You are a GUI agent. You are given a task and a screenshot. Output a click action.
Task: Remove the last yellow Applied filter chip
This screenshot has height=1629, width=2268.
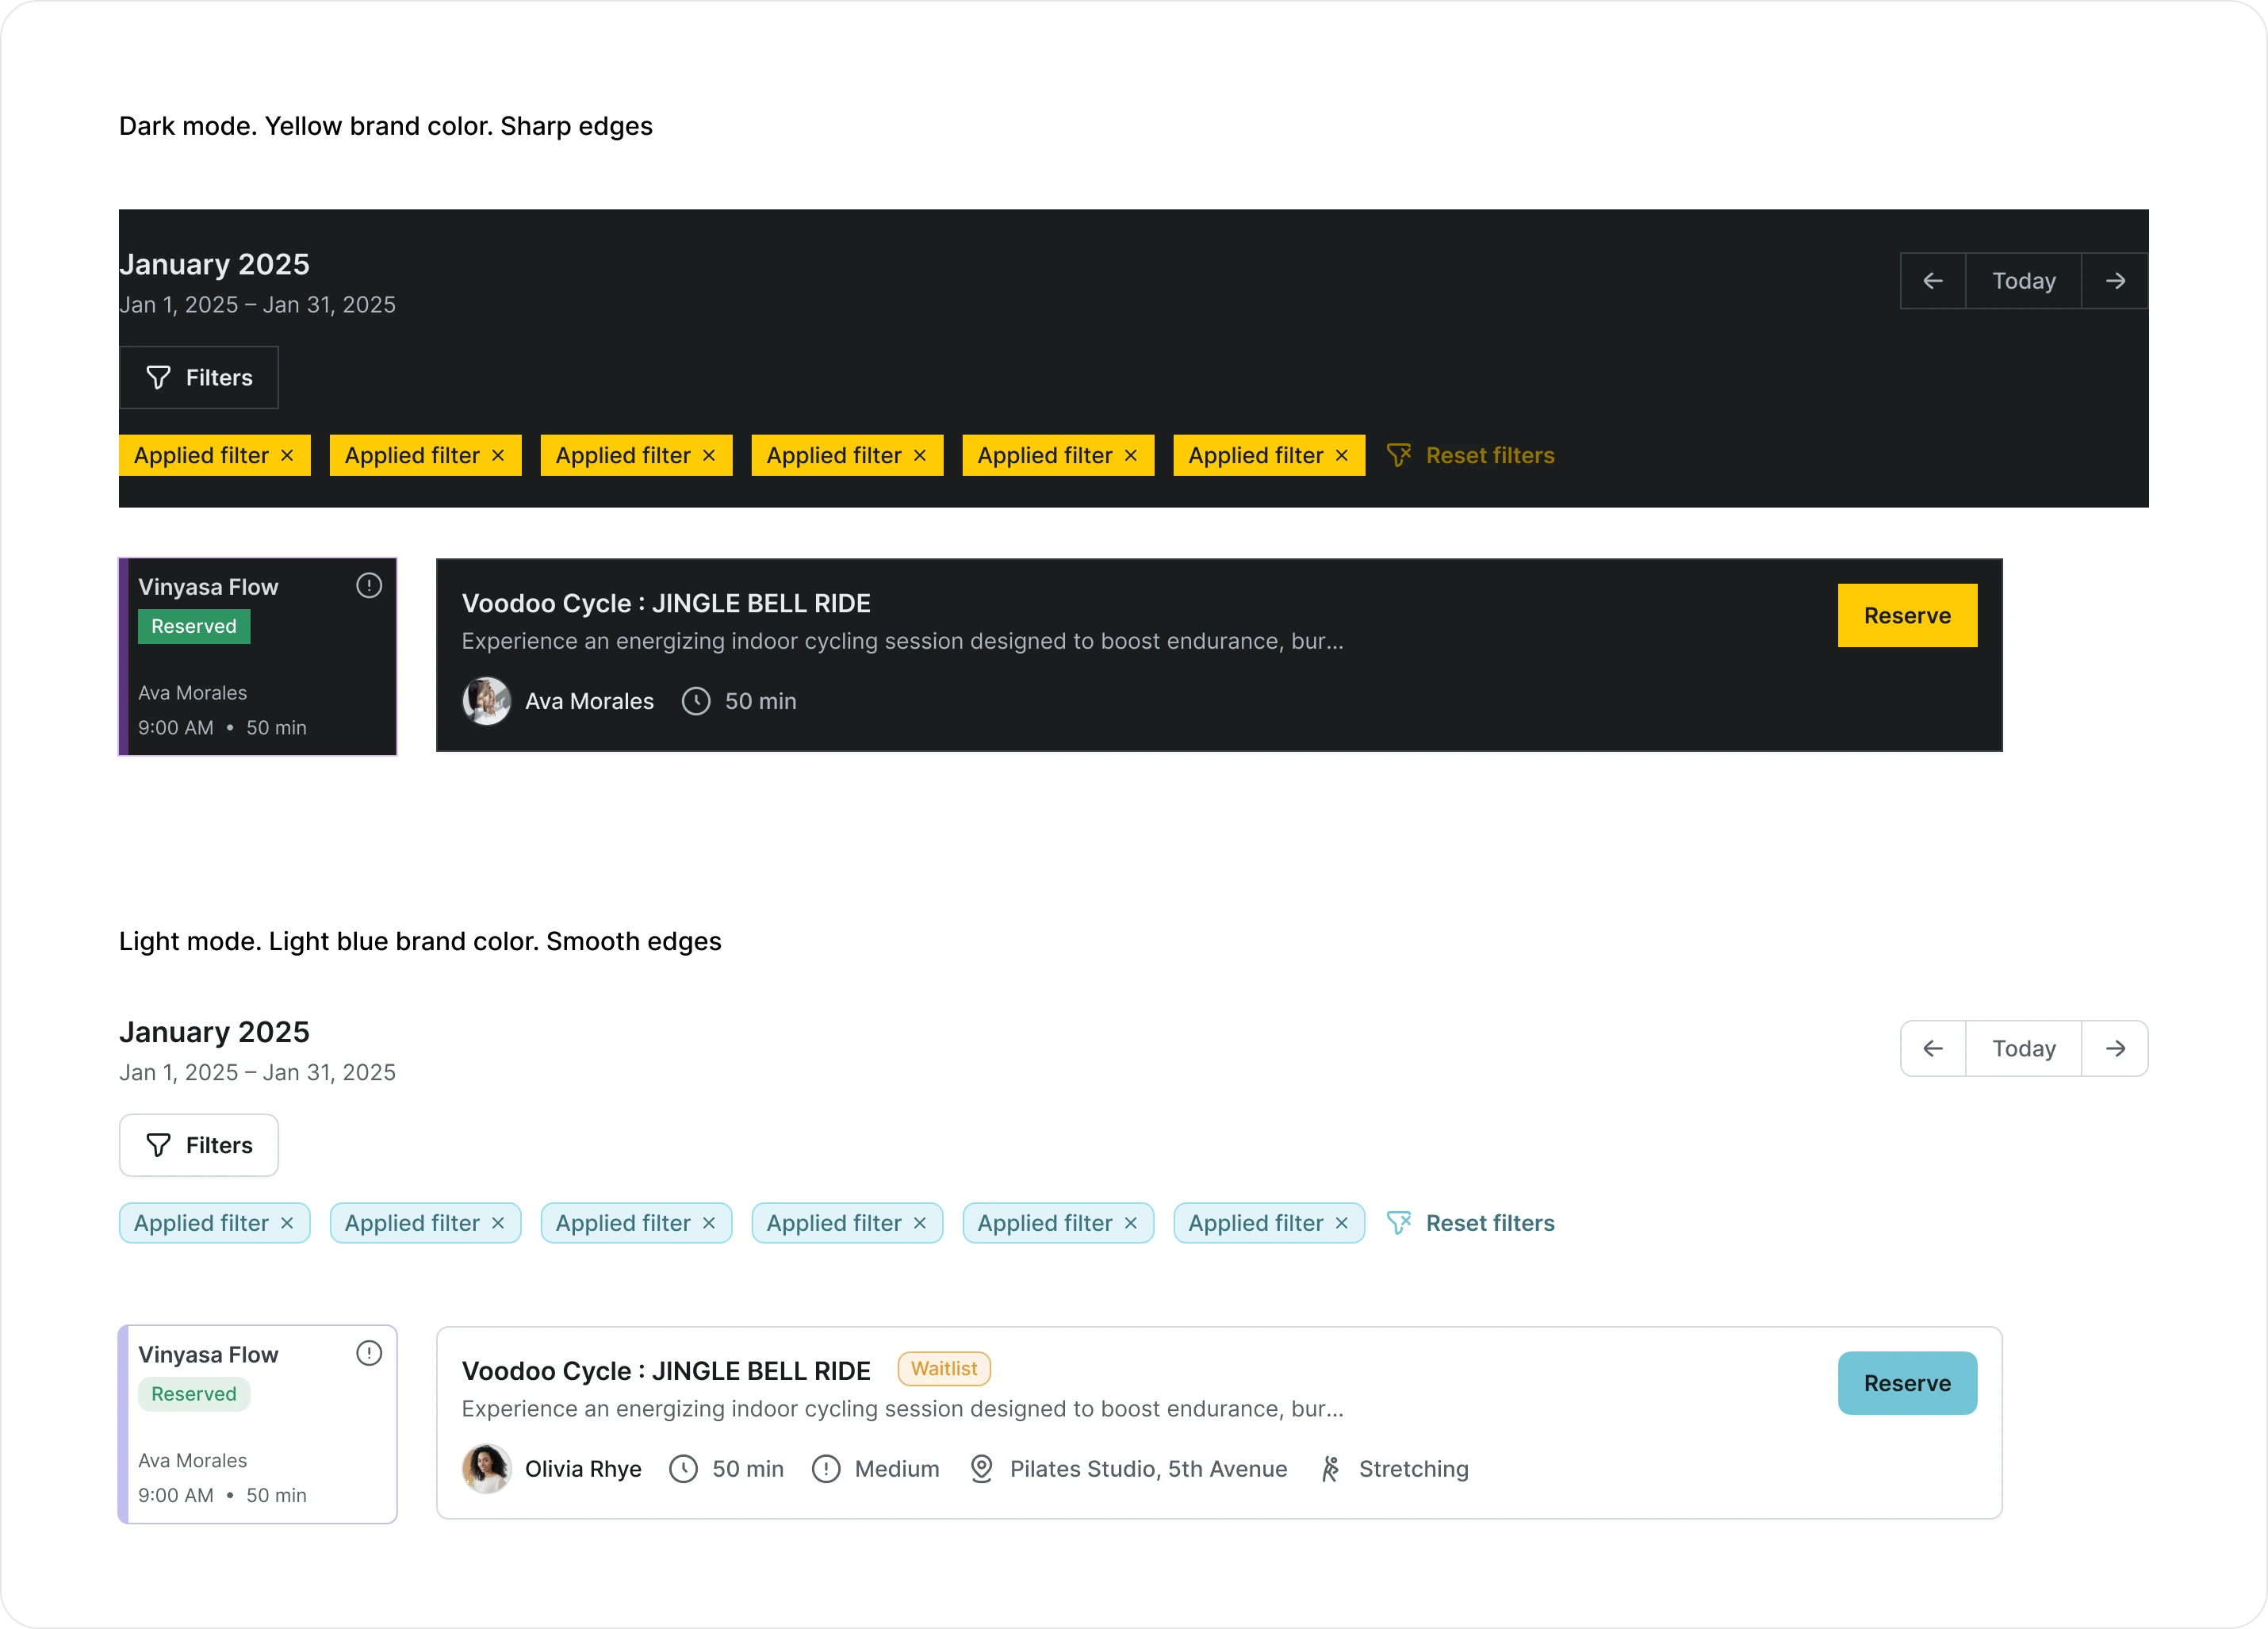click(1342, 456)
